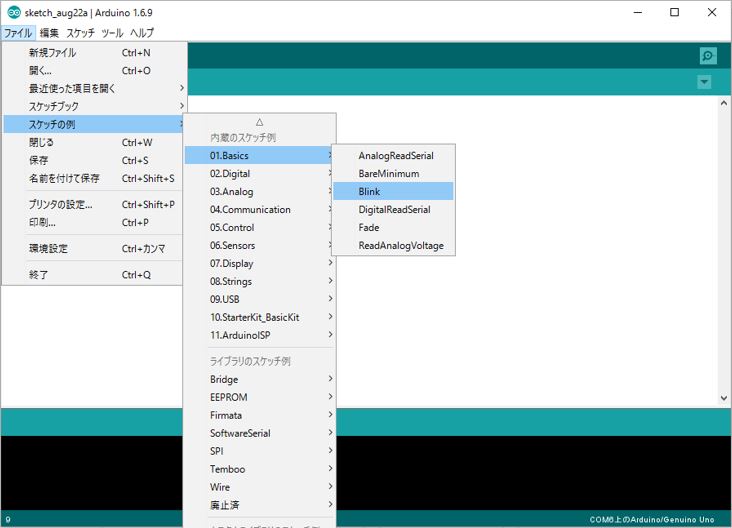Viewport: 732px width, 528px height.
Task: Open Firmata library examples
Action: coord(260,415)
